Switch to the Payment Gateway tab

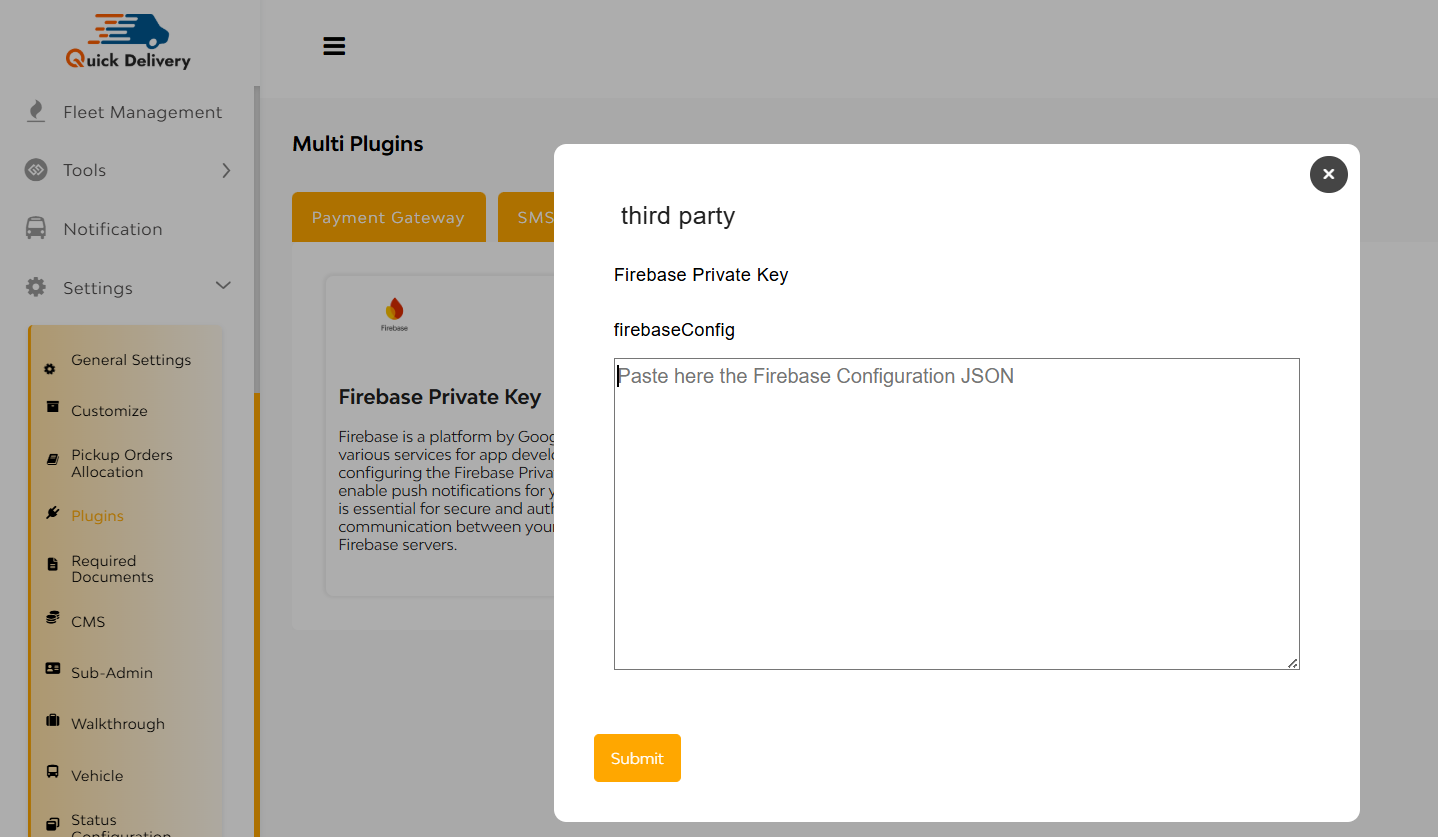(x=388, y=217)
